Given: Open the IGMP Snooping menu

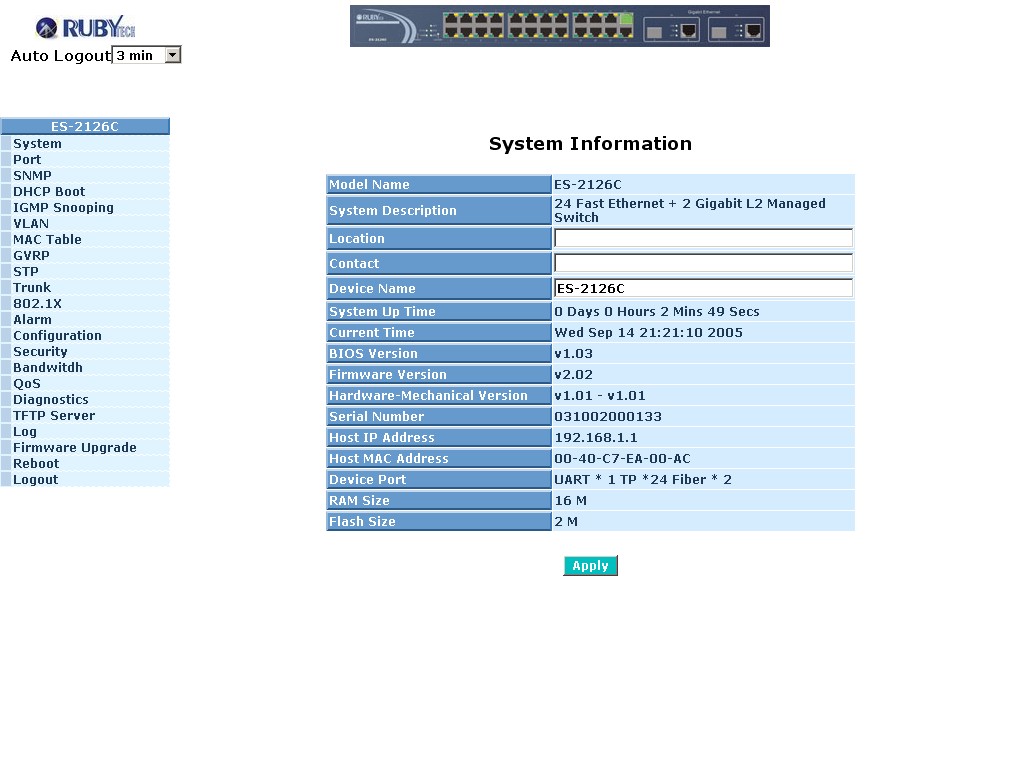Looking at the screenshot, I should coord(63,208).
